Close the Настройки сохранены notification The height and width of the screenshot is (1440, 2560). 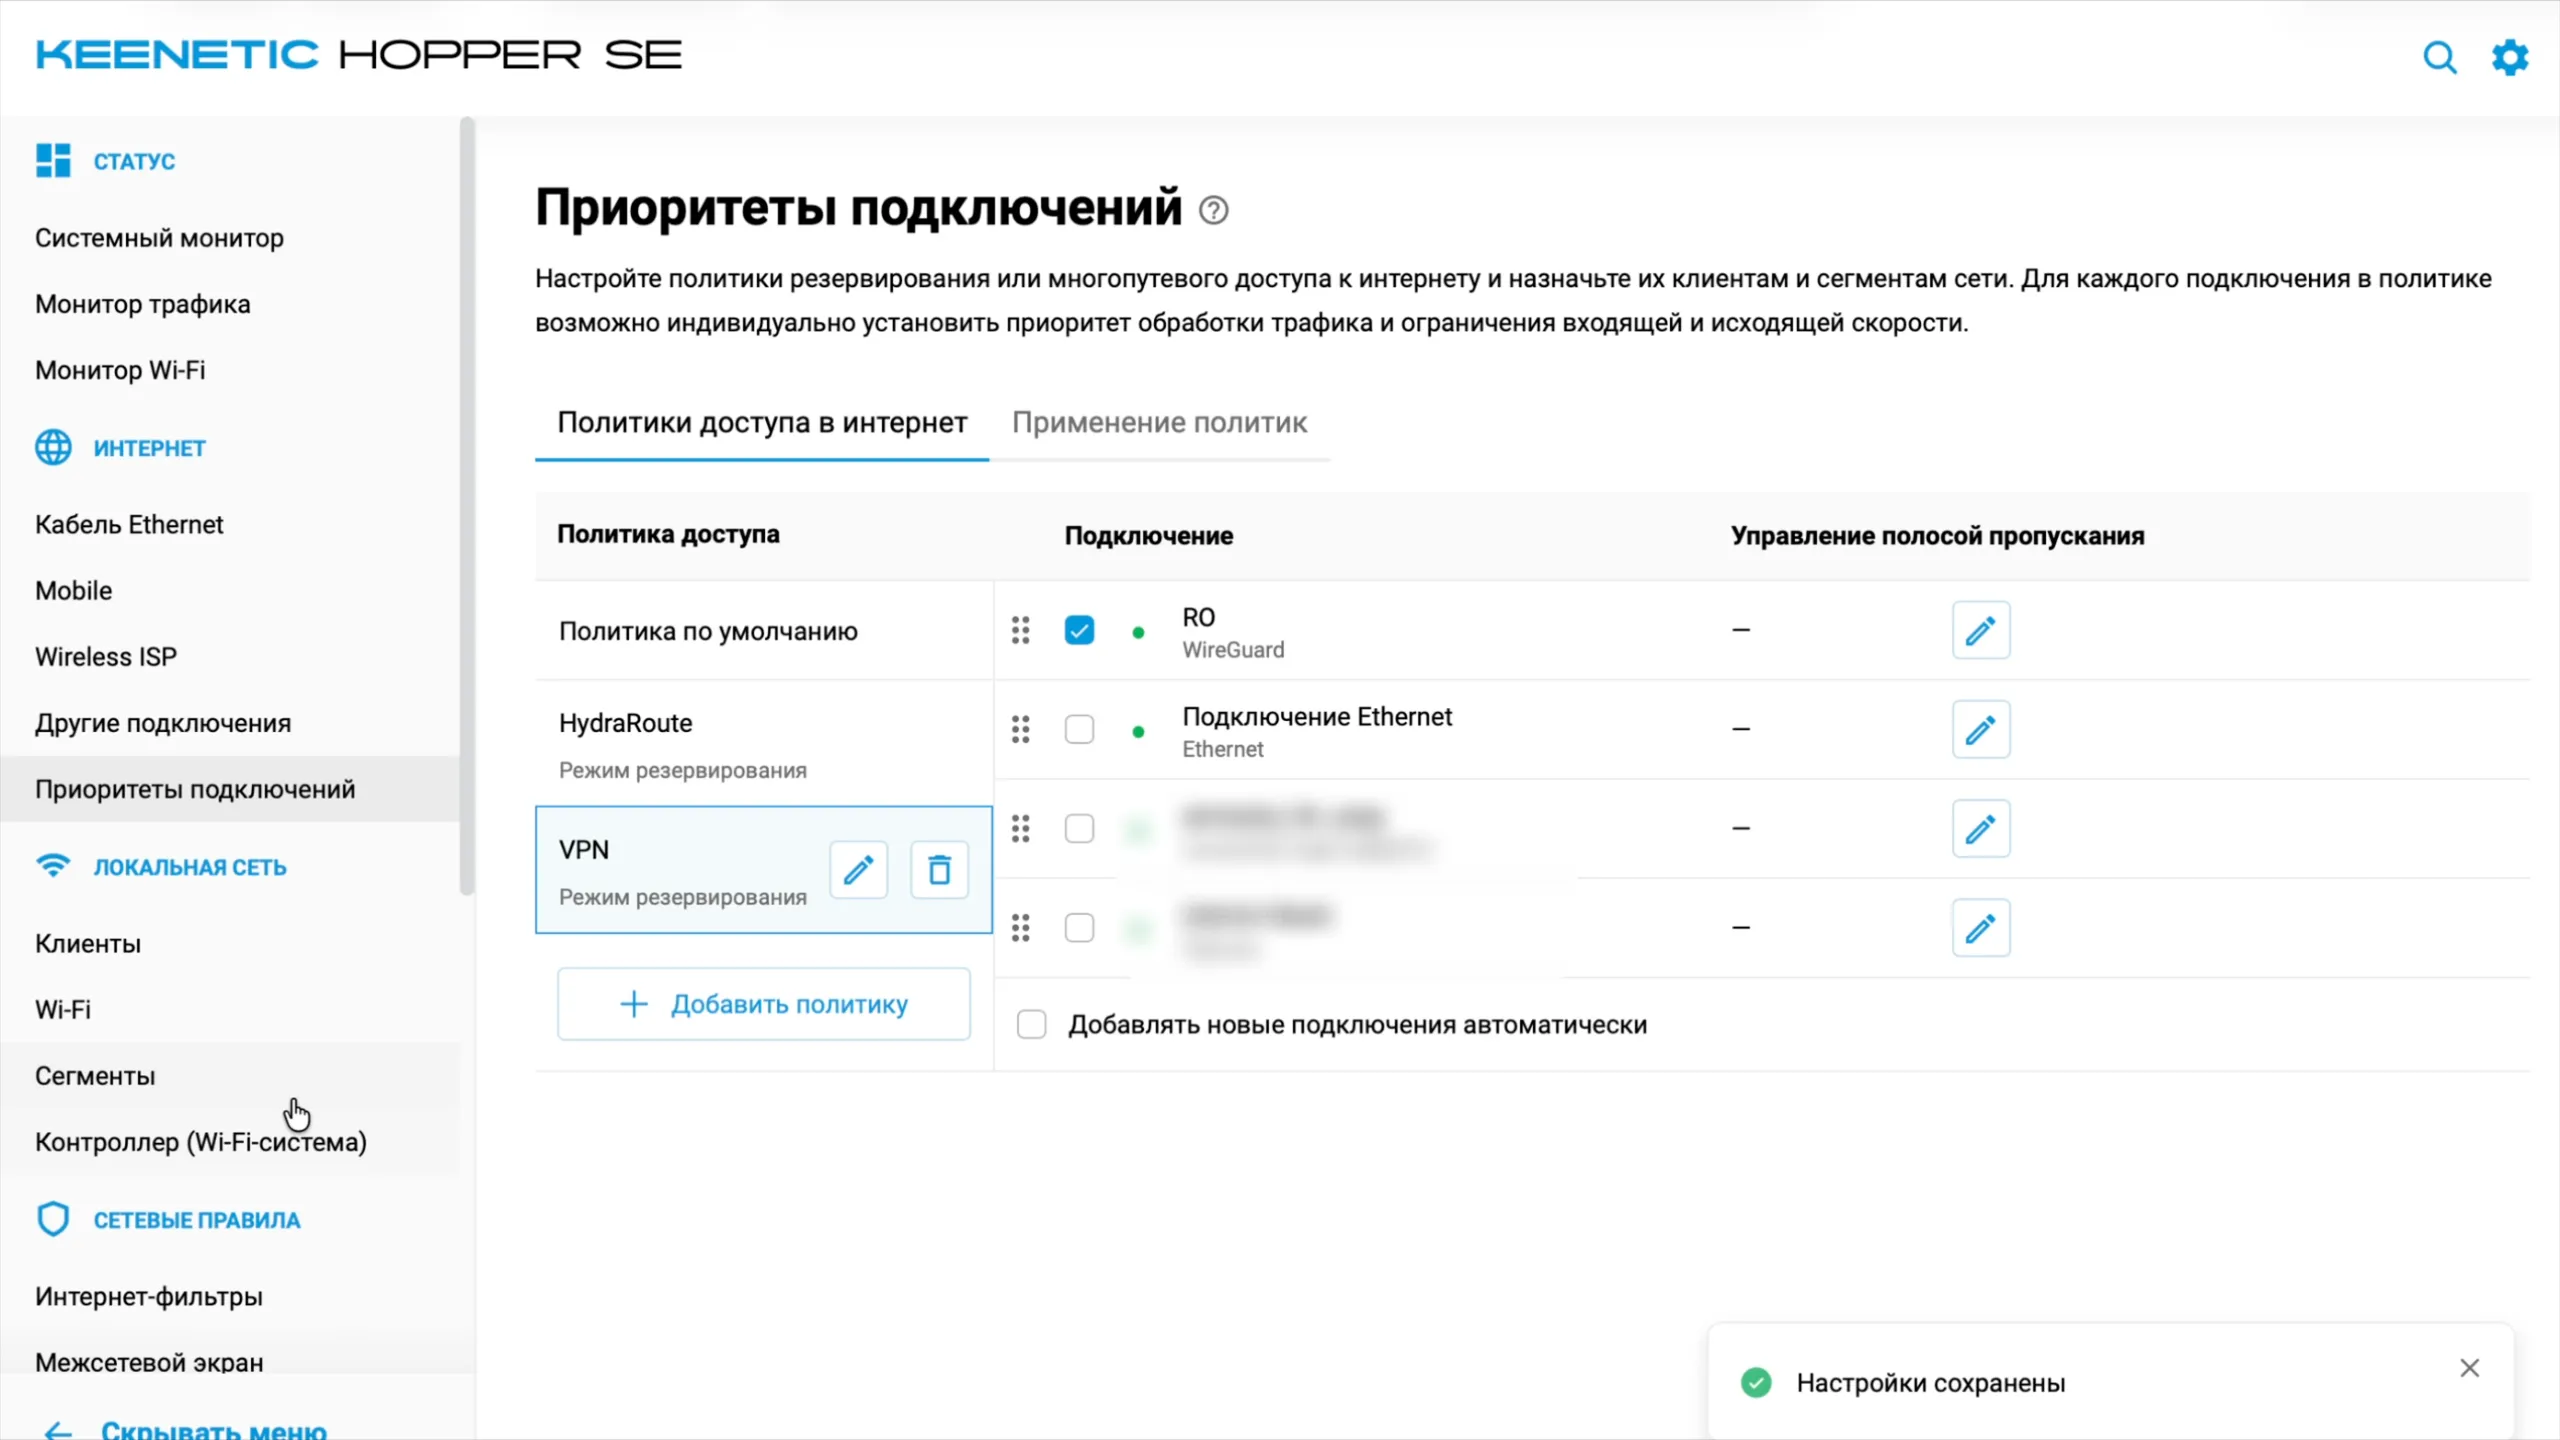(x=2469, y=1367)
